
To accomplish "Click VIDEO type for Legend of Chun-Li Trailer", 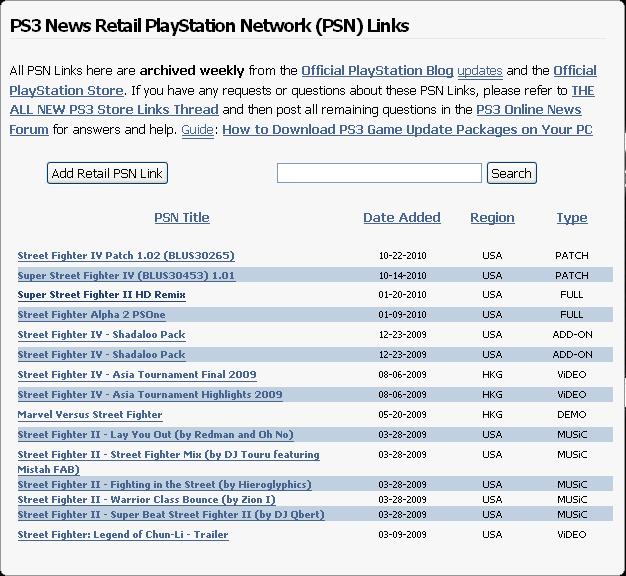I will [572, 534].
